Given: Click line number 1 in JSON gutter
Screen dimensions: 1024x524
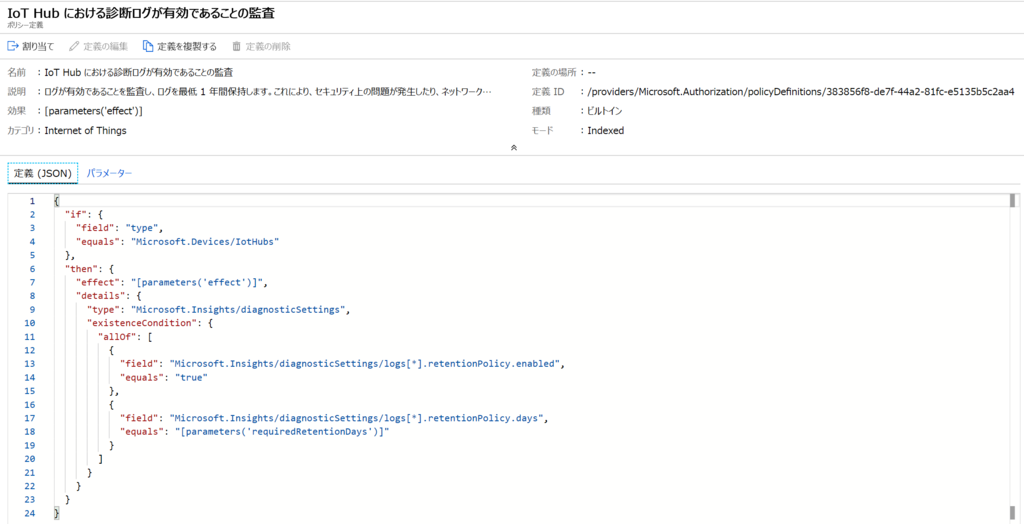Looking at the screenshot, I should click(x=32, y=201).
